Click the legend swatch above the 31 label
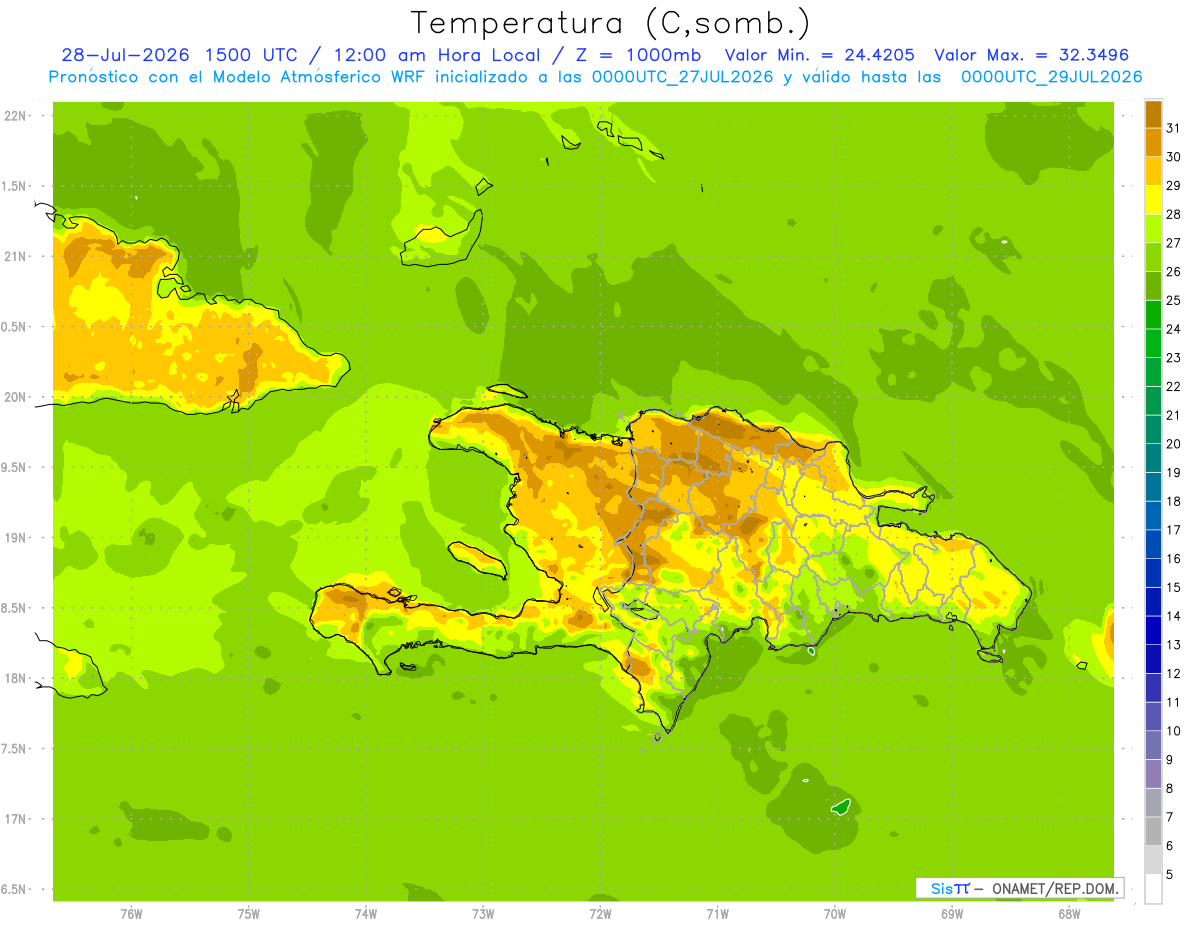This screenshot has height=927, width=1200. [x=1154, y=113]
